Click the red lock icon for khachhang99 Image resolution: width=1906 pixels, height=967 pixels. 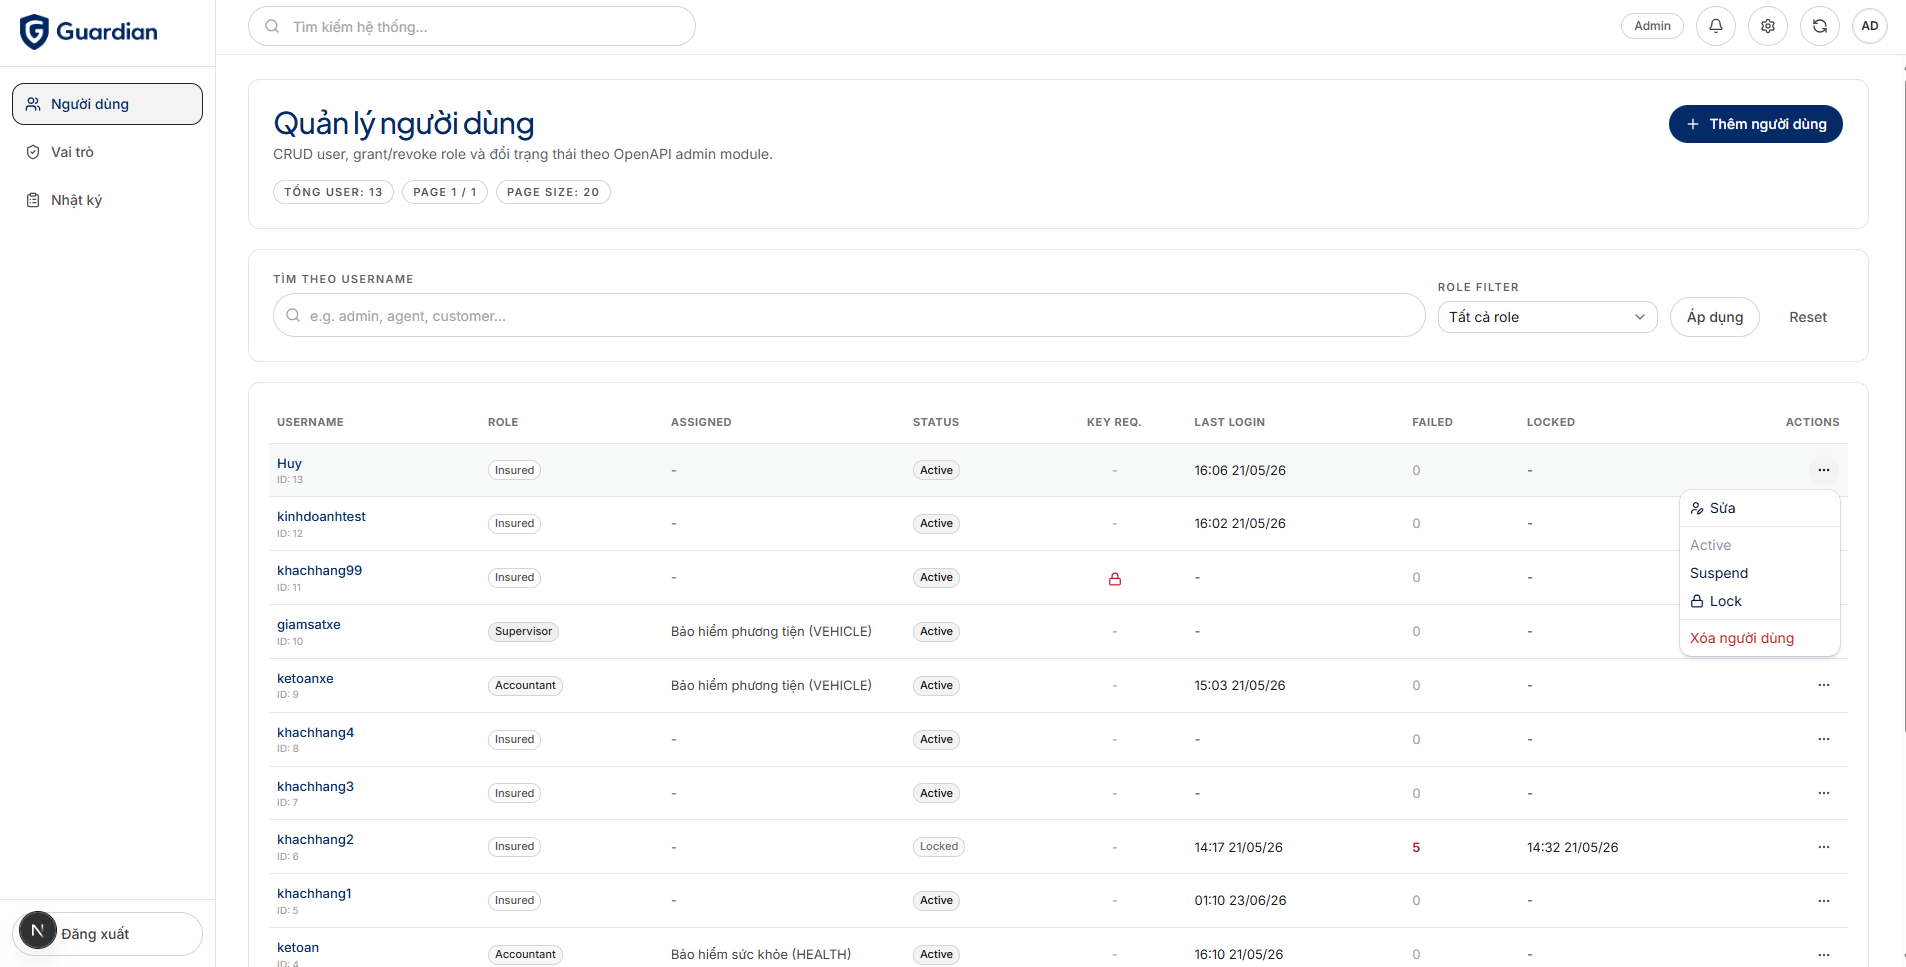[x=1115, y=579]
